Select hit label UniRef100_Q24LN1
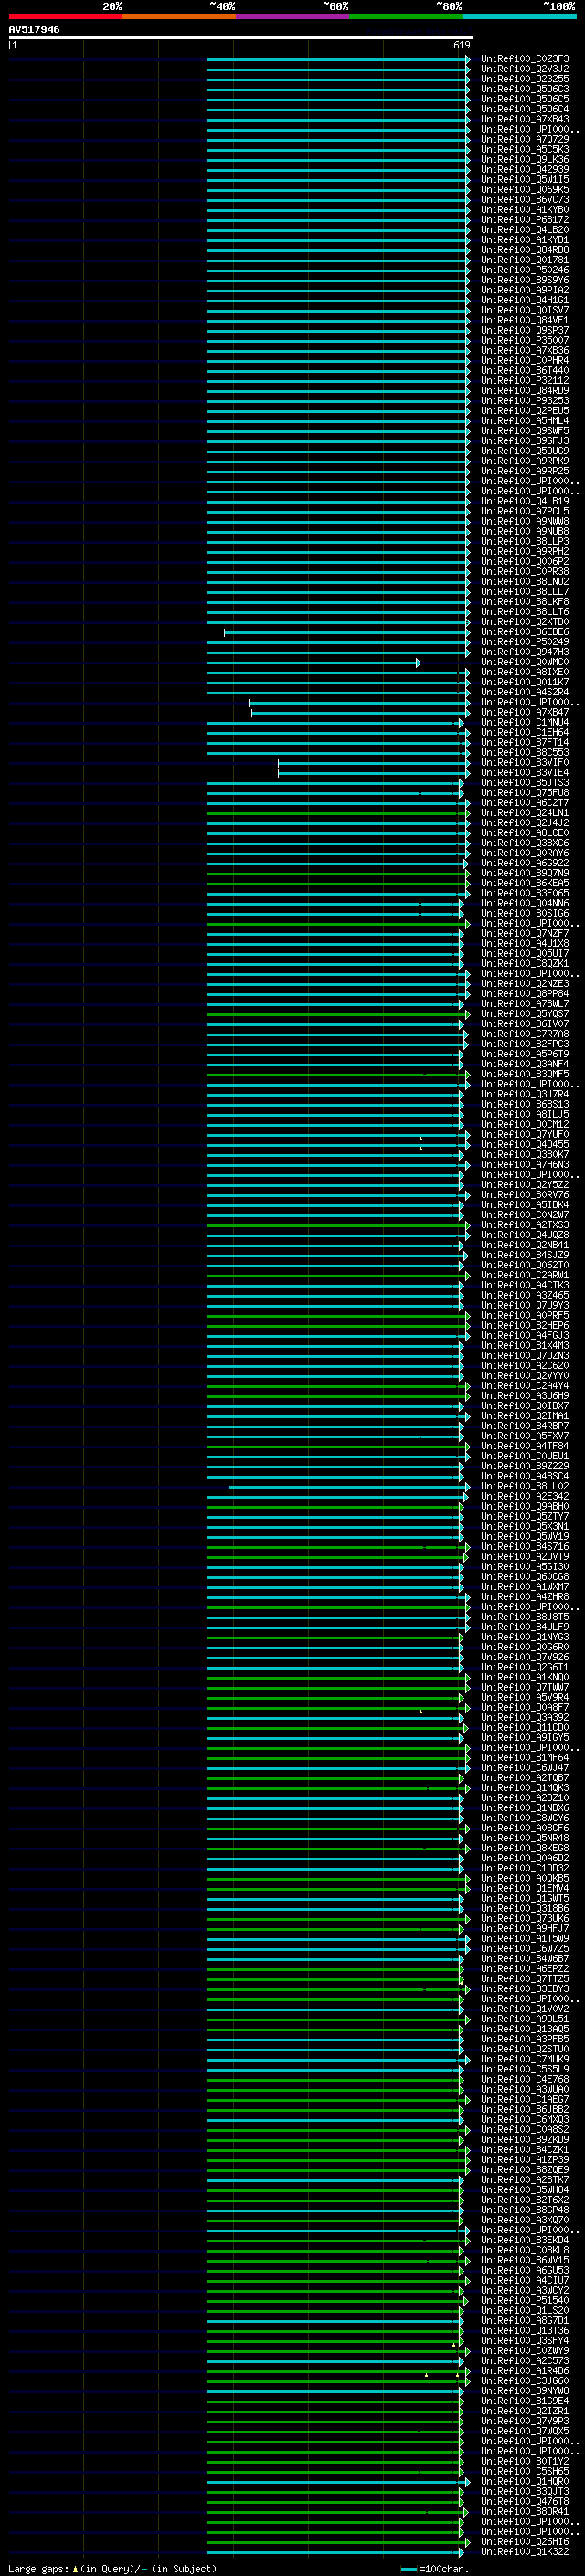The image size is (585, 2576). point(525,813)
